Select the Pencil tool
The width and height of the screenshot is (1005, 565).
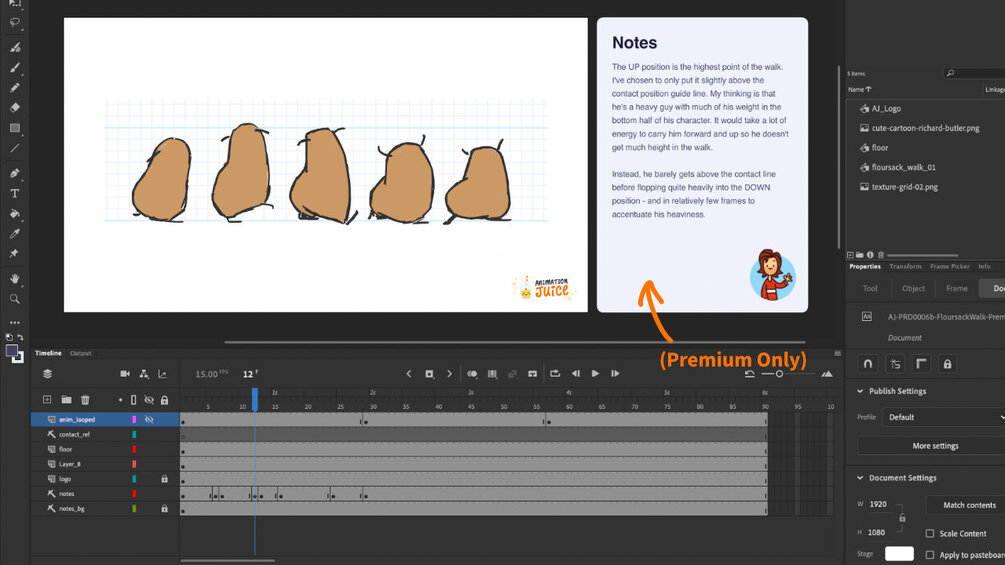click(15, 88)
